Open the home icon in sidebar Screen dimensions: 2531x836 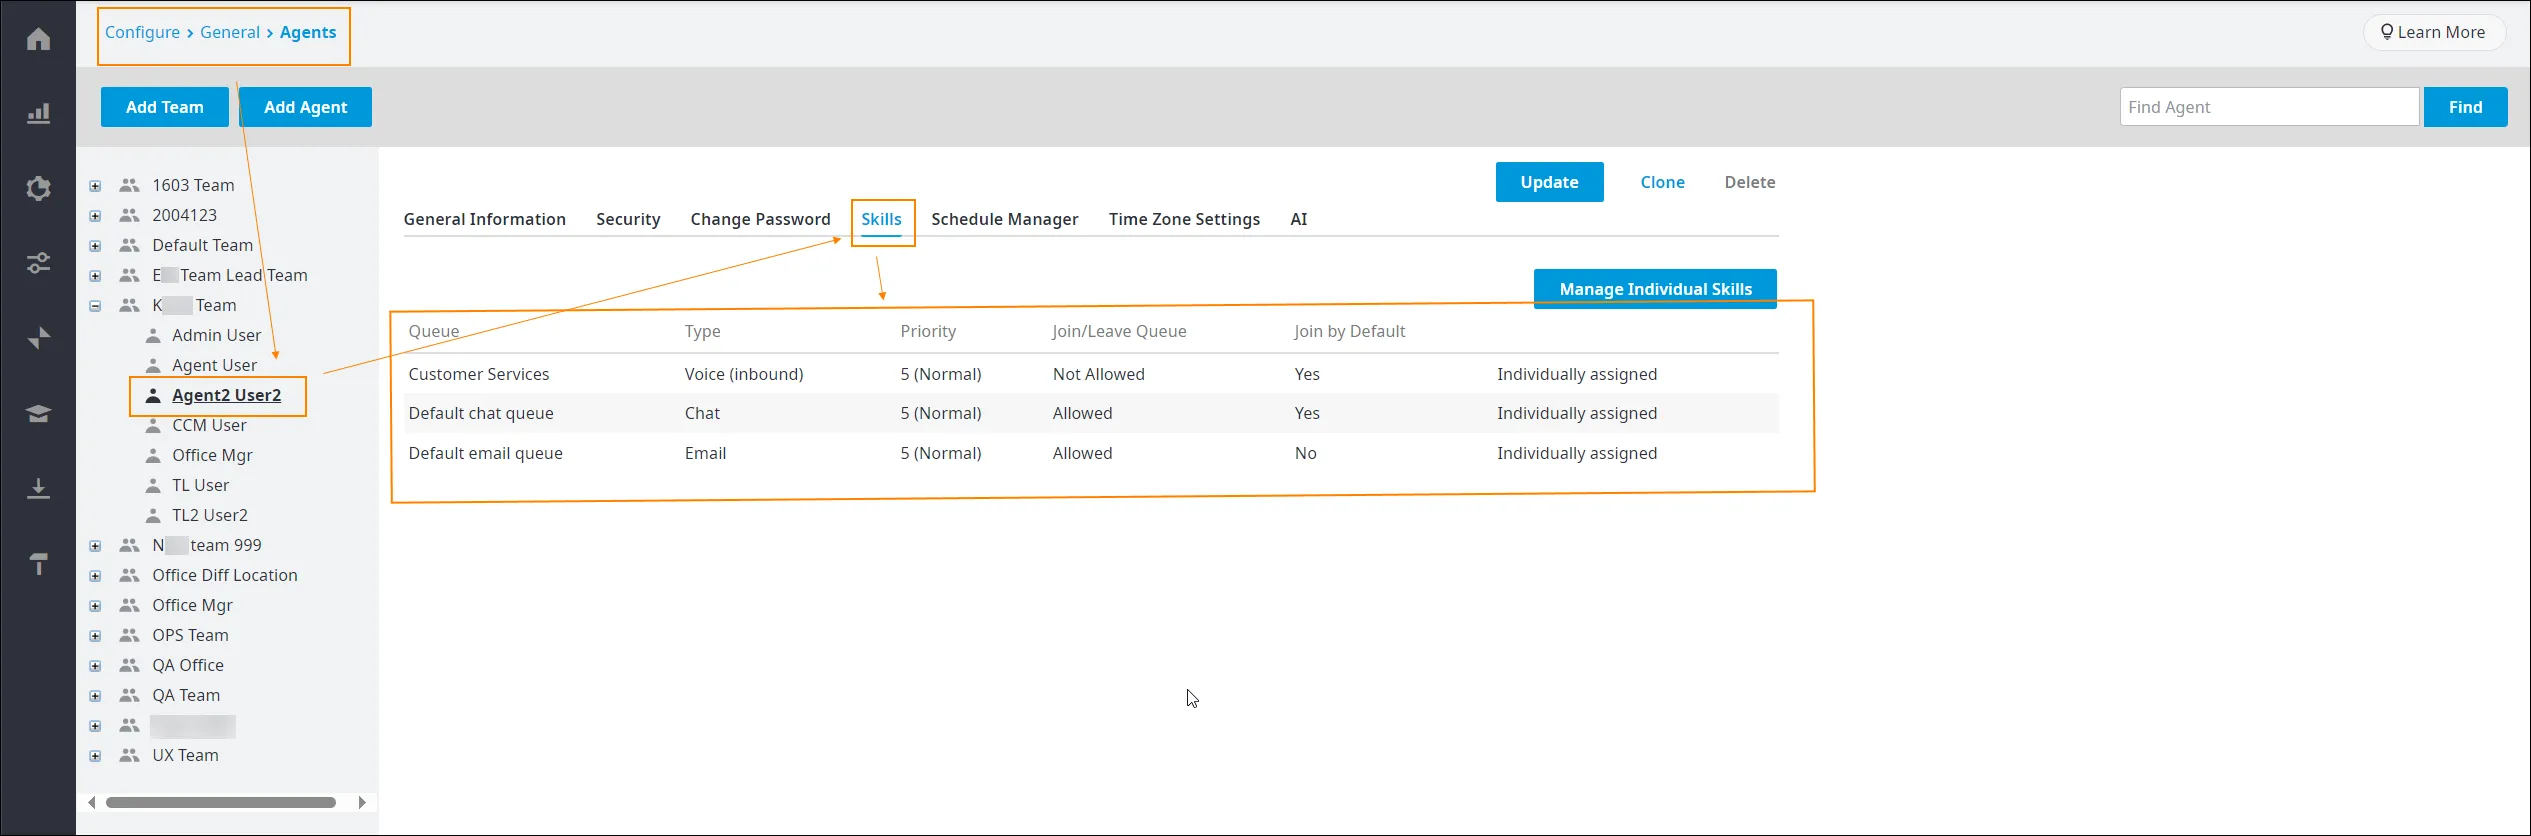point(38,39)
